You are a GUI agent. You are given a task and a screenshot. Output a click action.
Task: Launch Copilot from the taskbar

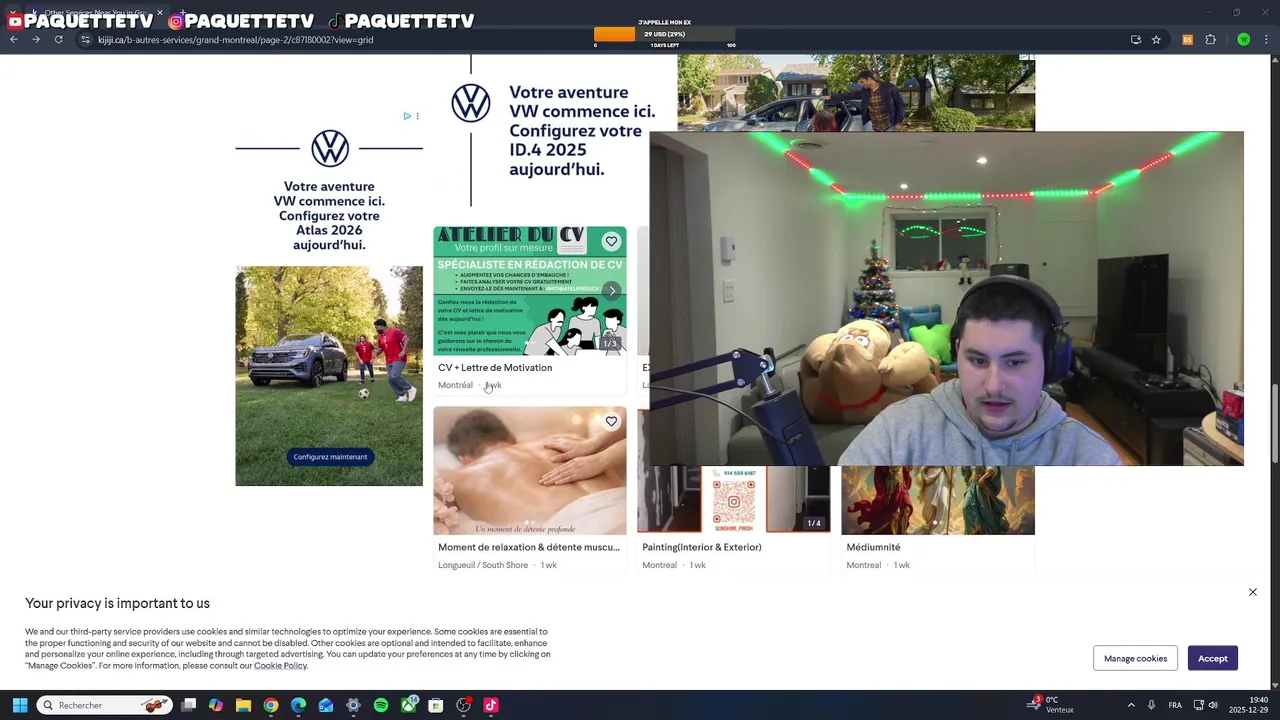(x=216, y=705)
